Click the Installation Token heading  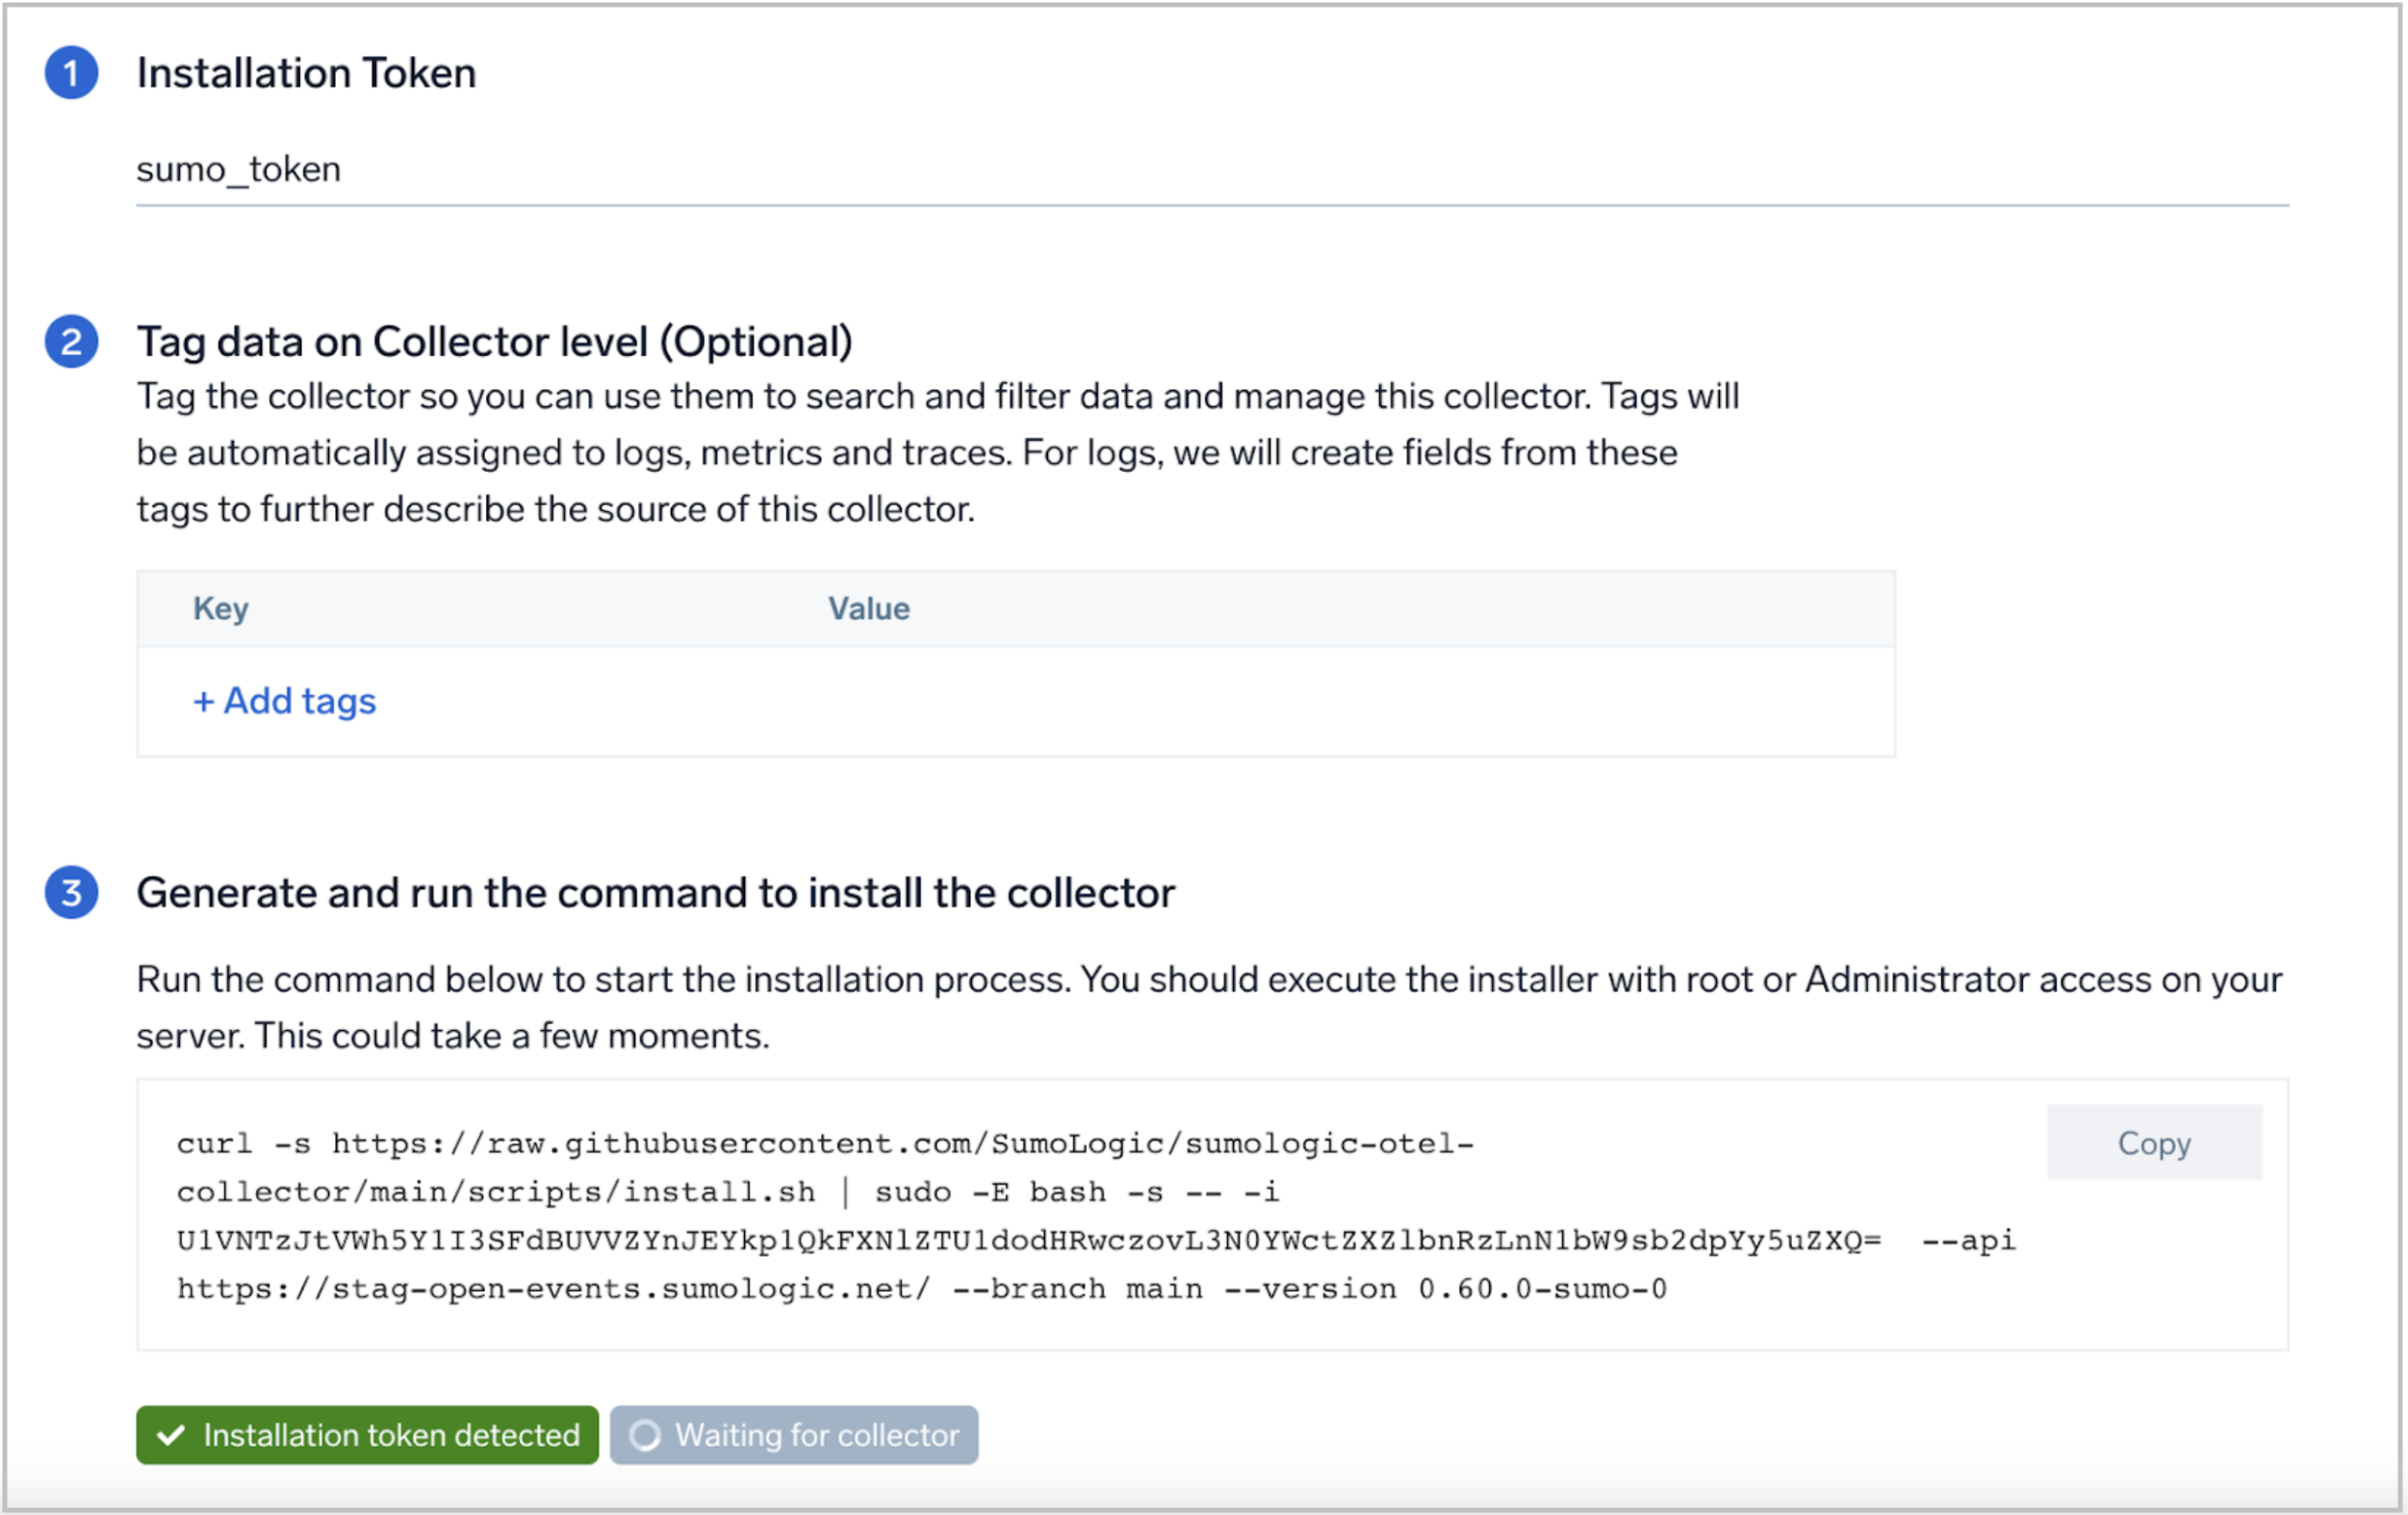[306, 73]
